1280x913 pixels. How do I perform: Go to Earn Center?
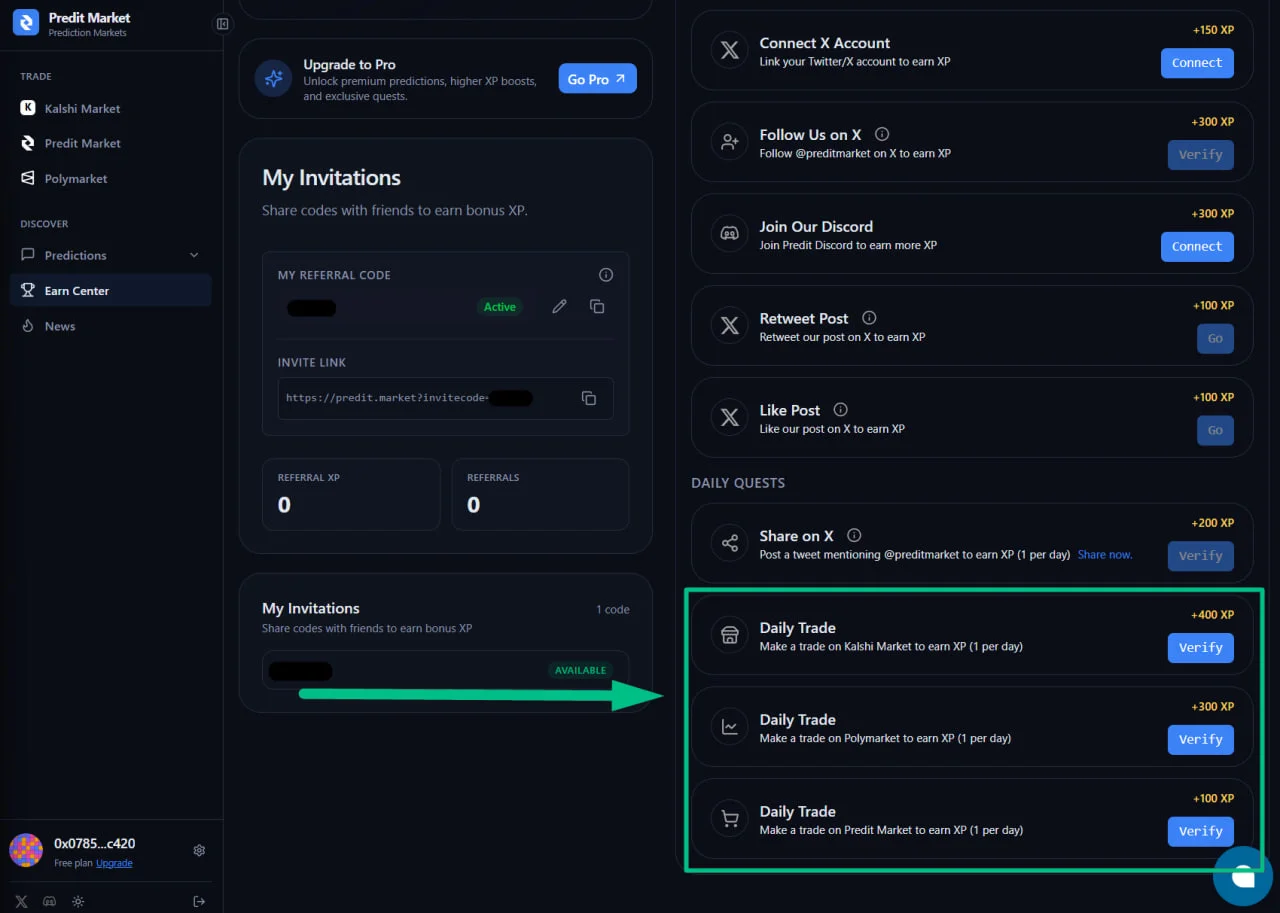[x=111, y=290]
